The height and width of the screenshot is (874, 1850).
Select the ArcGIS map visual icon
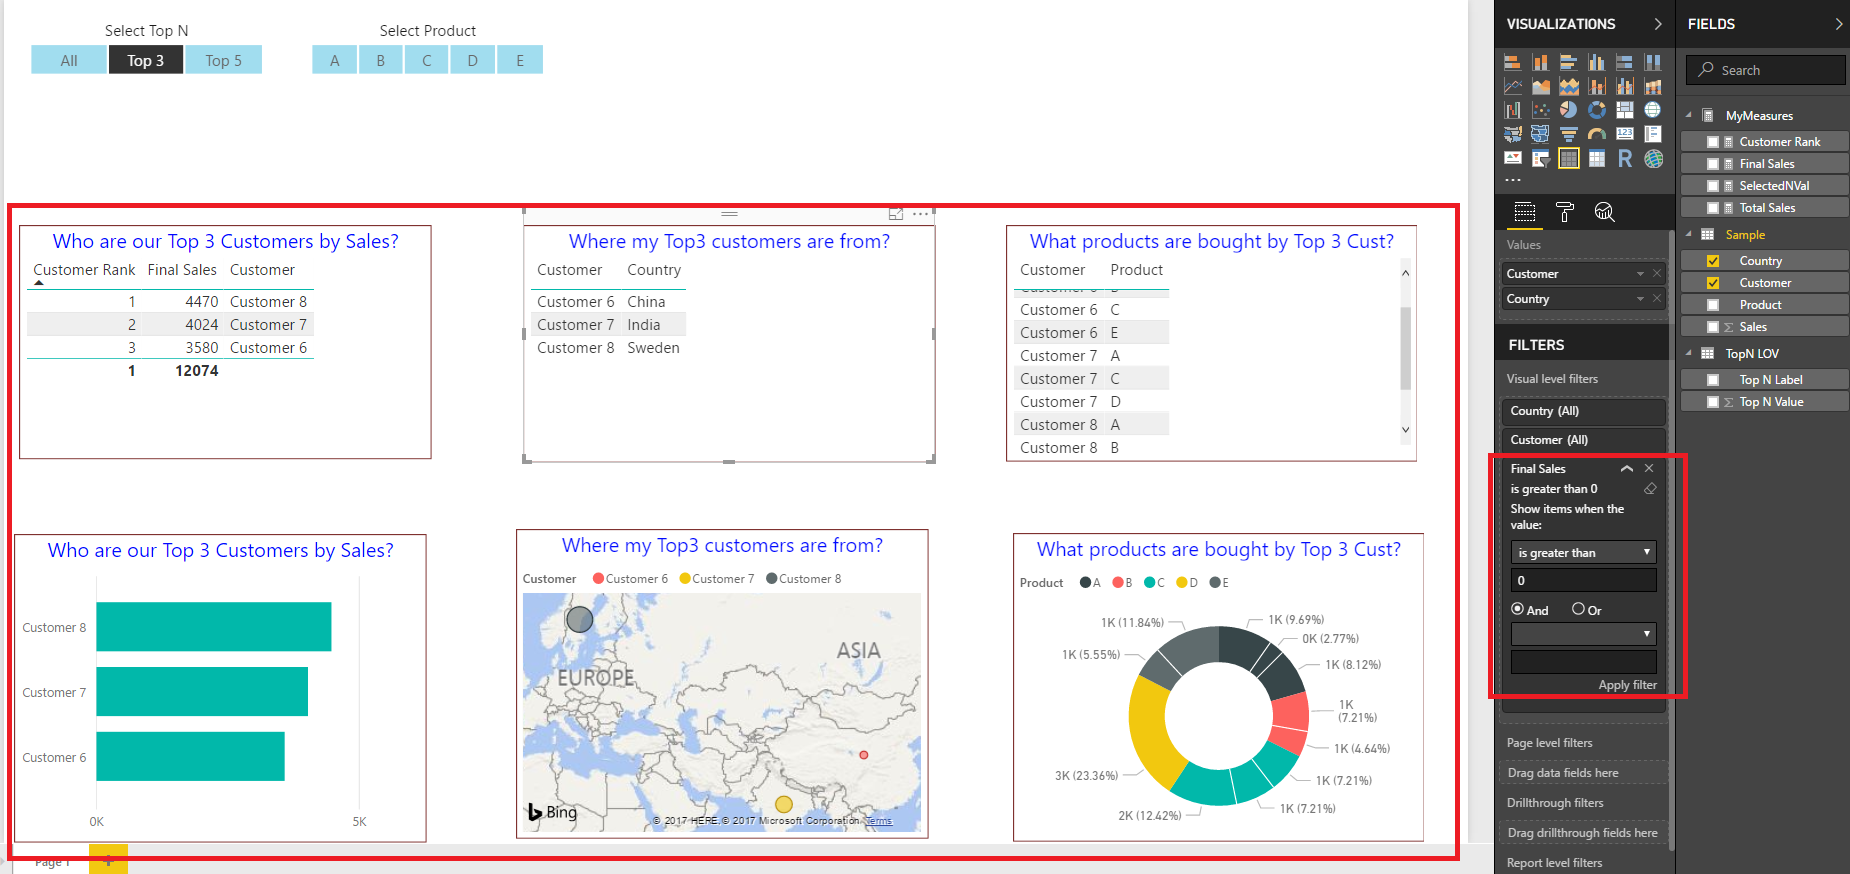point(1653,158)
